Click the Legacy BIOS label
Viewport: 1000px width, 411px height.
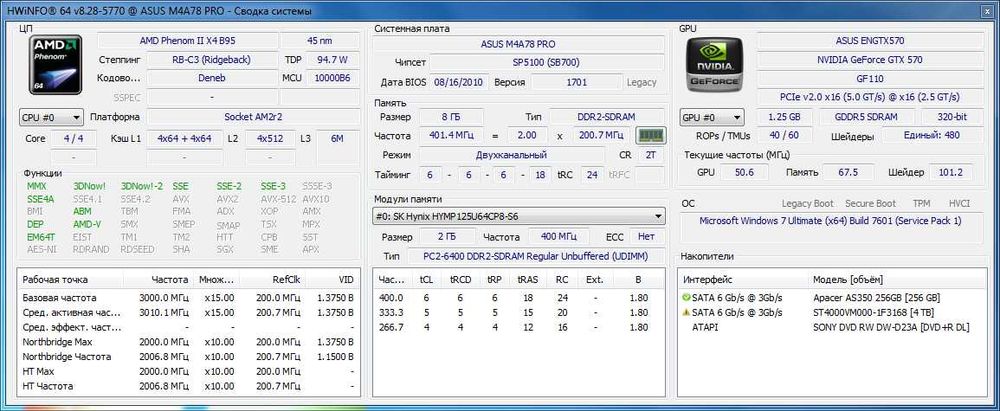point(641,82)
